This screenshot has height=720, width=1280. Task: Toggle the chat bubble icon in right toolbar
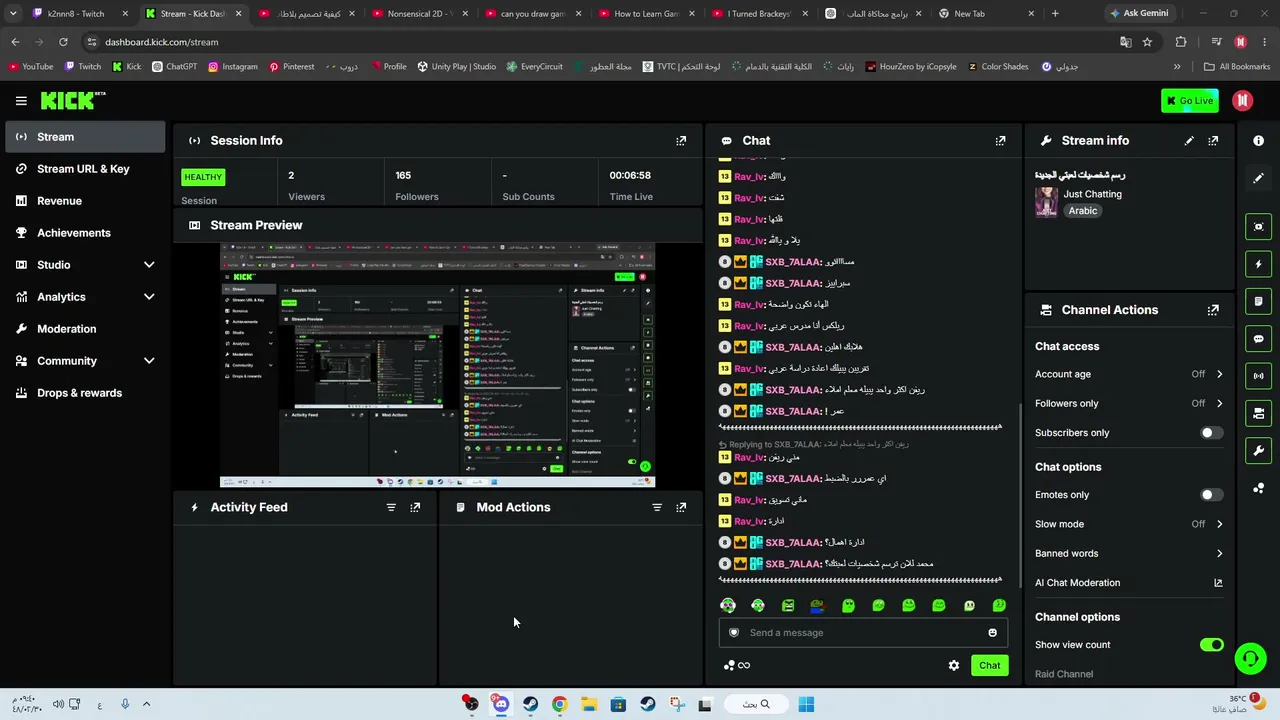(x=1258, y=339)
